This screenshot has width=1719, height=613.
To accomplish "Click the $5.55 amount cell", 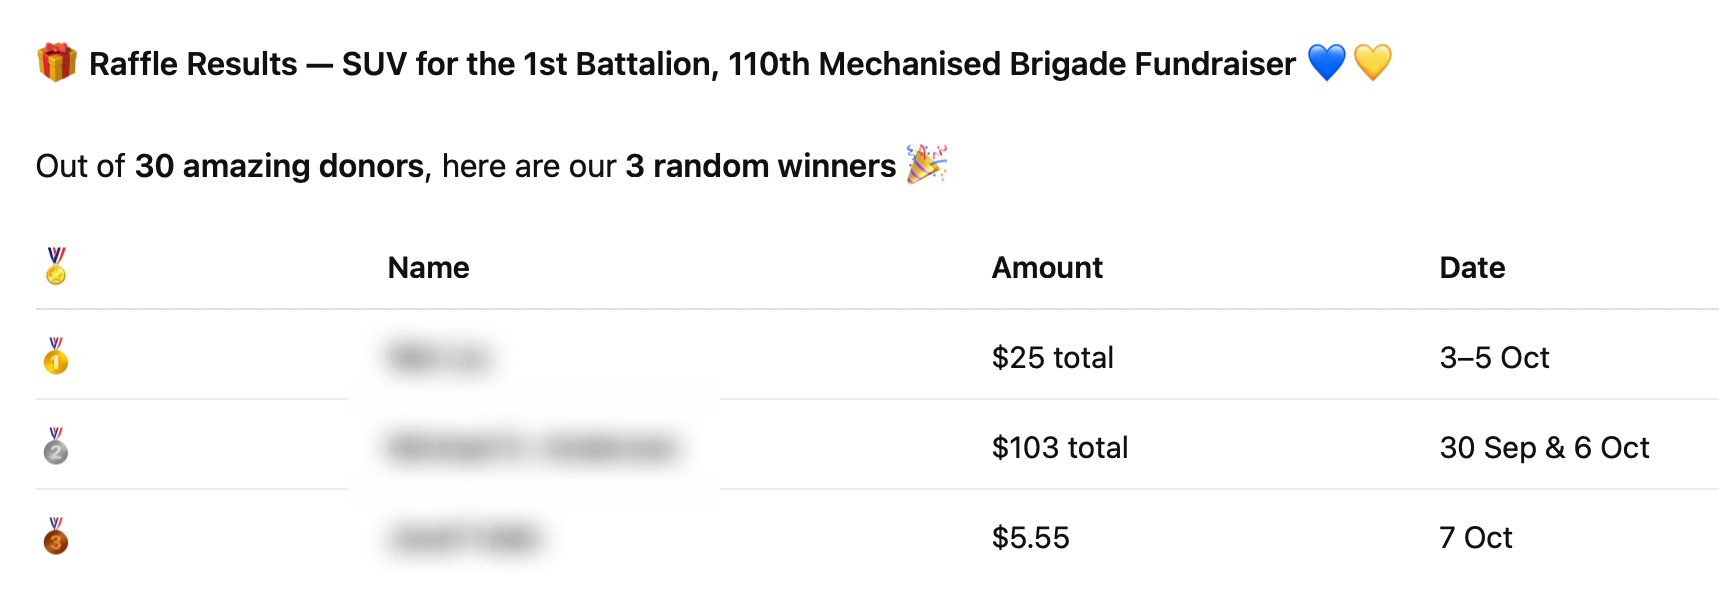I will (1030, 538).
